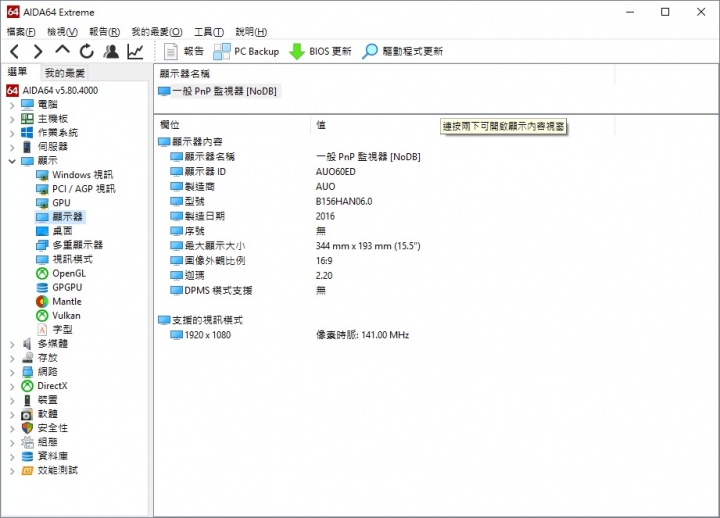Screen dimensions: 720x518
Task: Select AIDA64 v5.80.4000 root tree item
Action: point(60,90)
